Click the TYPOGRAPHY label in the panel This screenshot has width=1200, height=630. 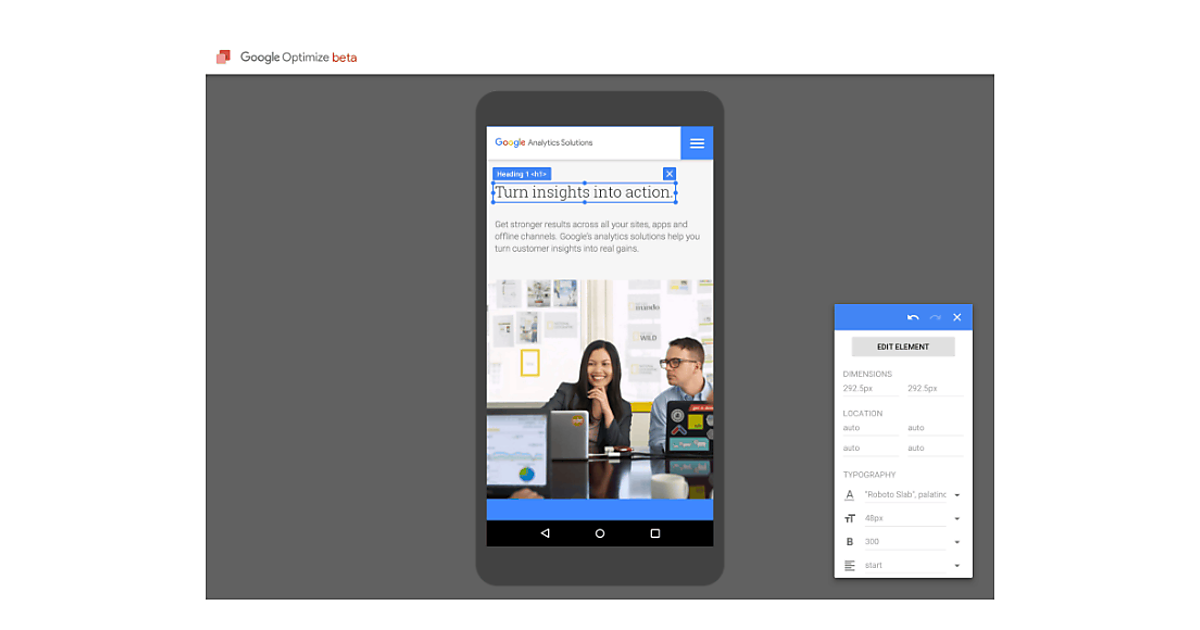(870, 475)
